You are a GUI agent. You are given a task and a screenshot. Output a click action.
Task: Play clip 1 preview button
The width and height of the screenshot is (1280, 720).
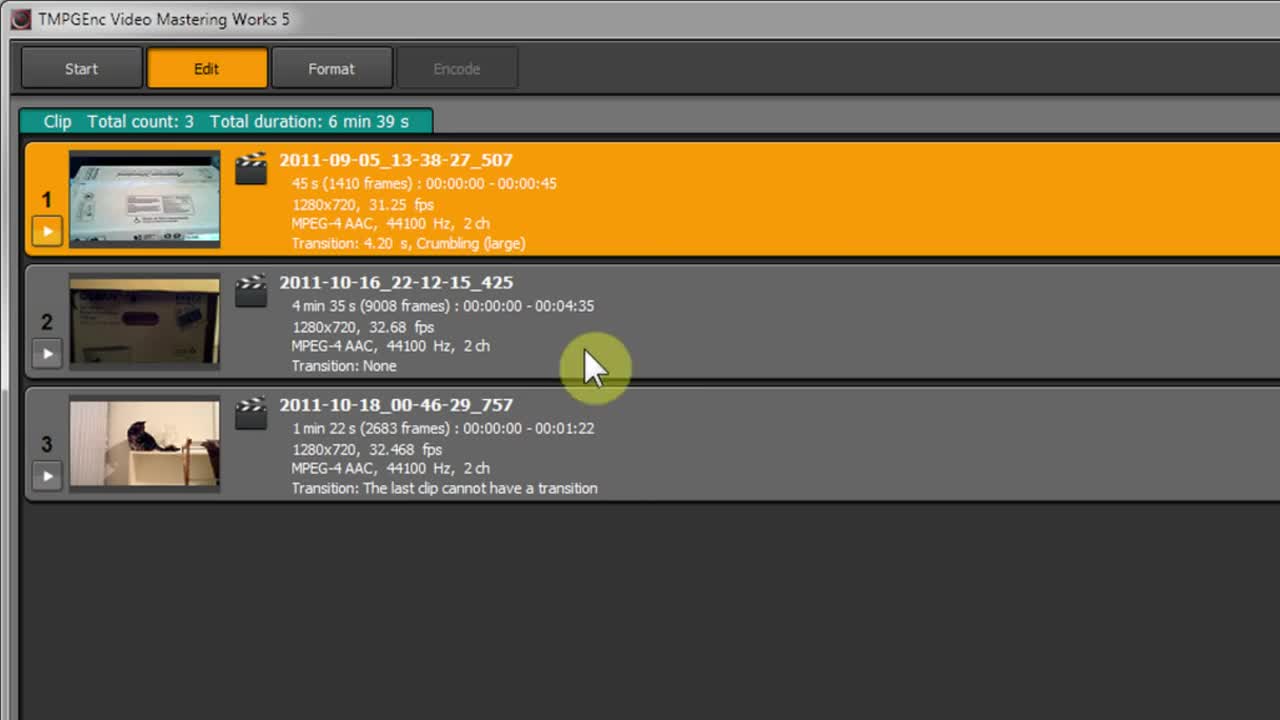click(x=47, y=232)
